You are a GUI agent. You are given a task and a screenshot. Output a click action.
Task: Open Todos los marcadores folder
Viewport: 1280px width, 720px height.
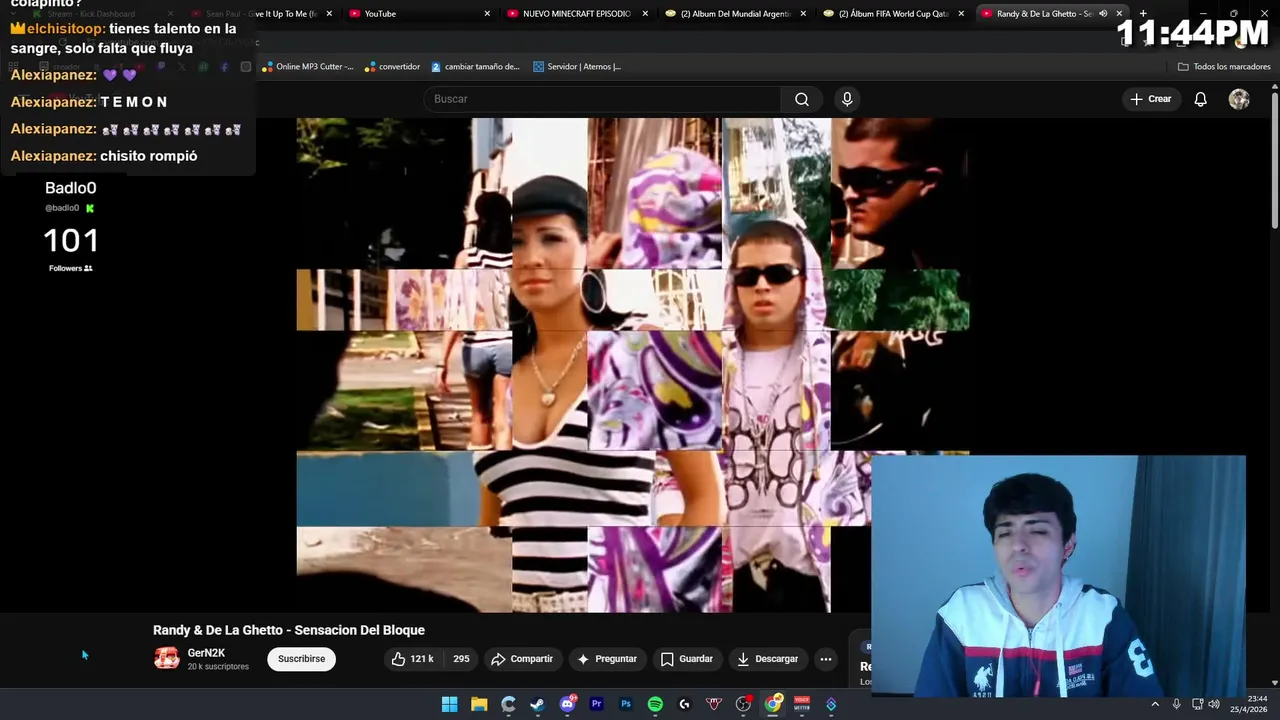pos(1224,67)
